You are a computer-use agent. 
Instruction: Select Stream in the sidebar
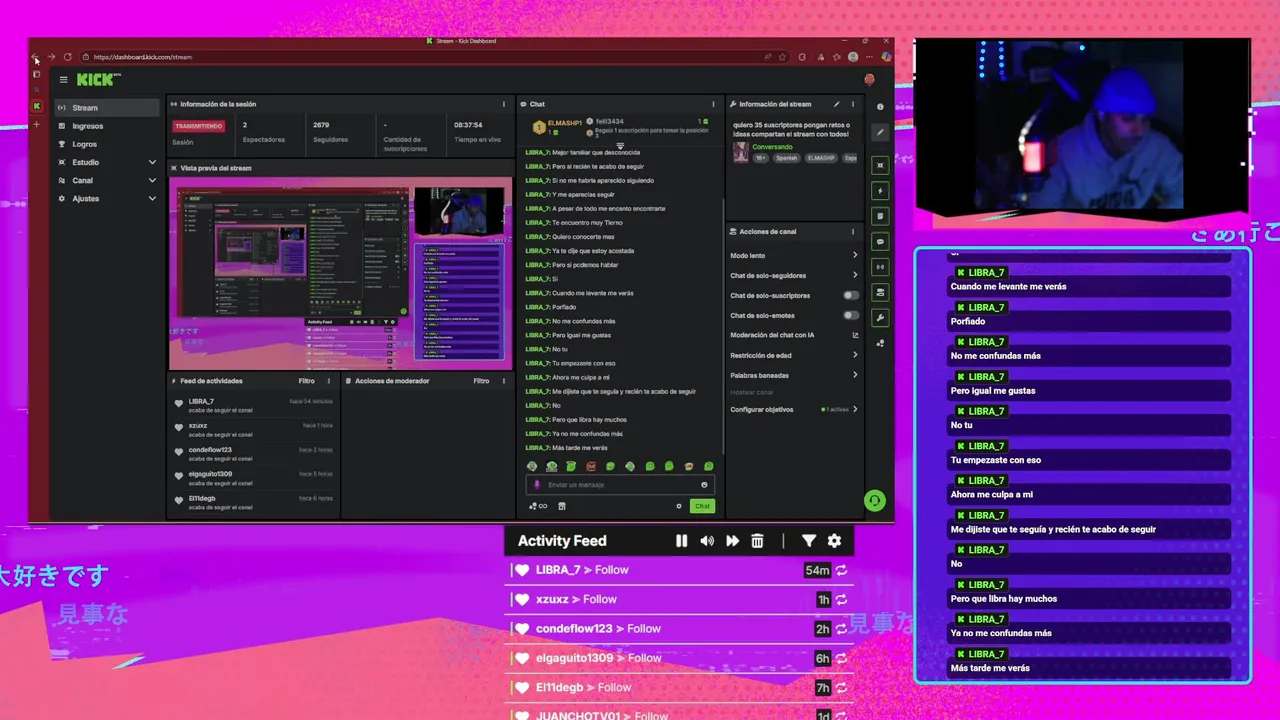107,108
